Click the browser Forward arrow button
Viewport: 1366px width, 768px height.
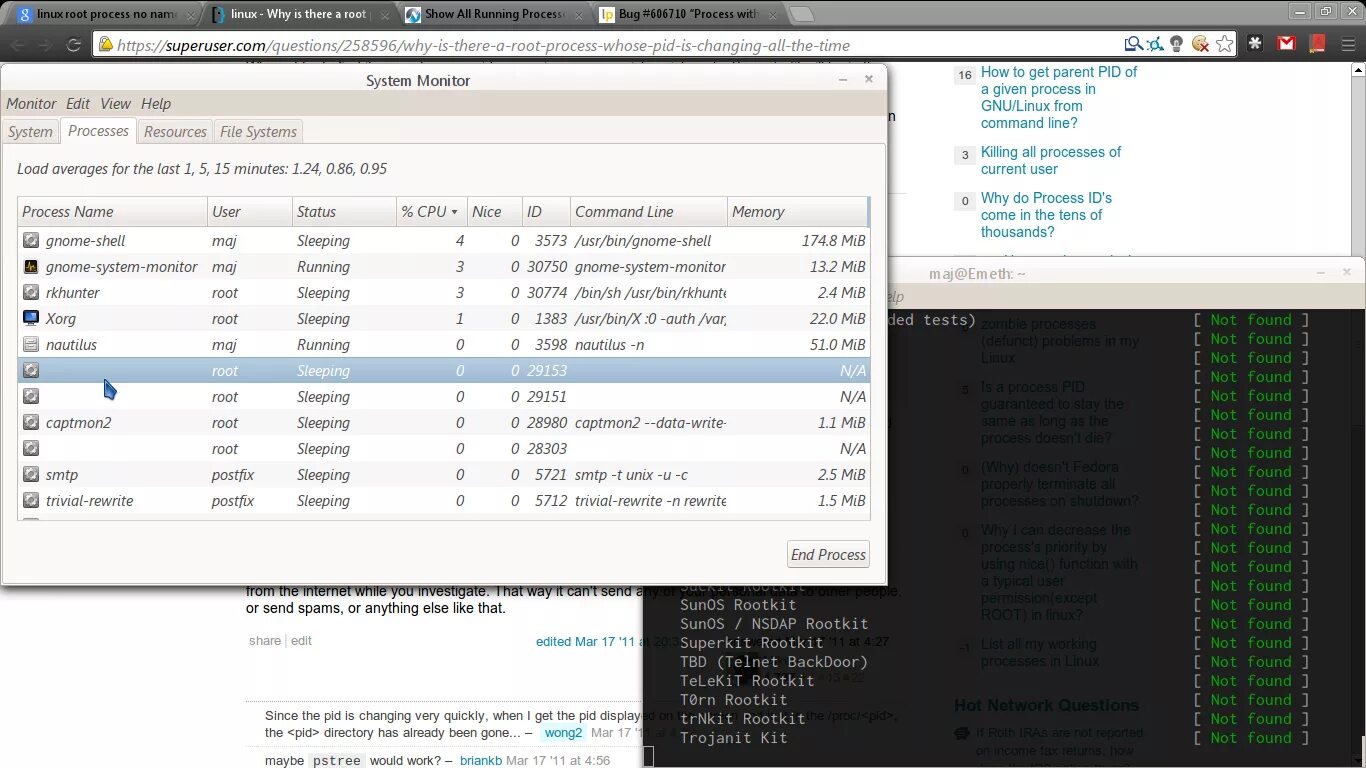pyautogui.click(x=45, y=45)
